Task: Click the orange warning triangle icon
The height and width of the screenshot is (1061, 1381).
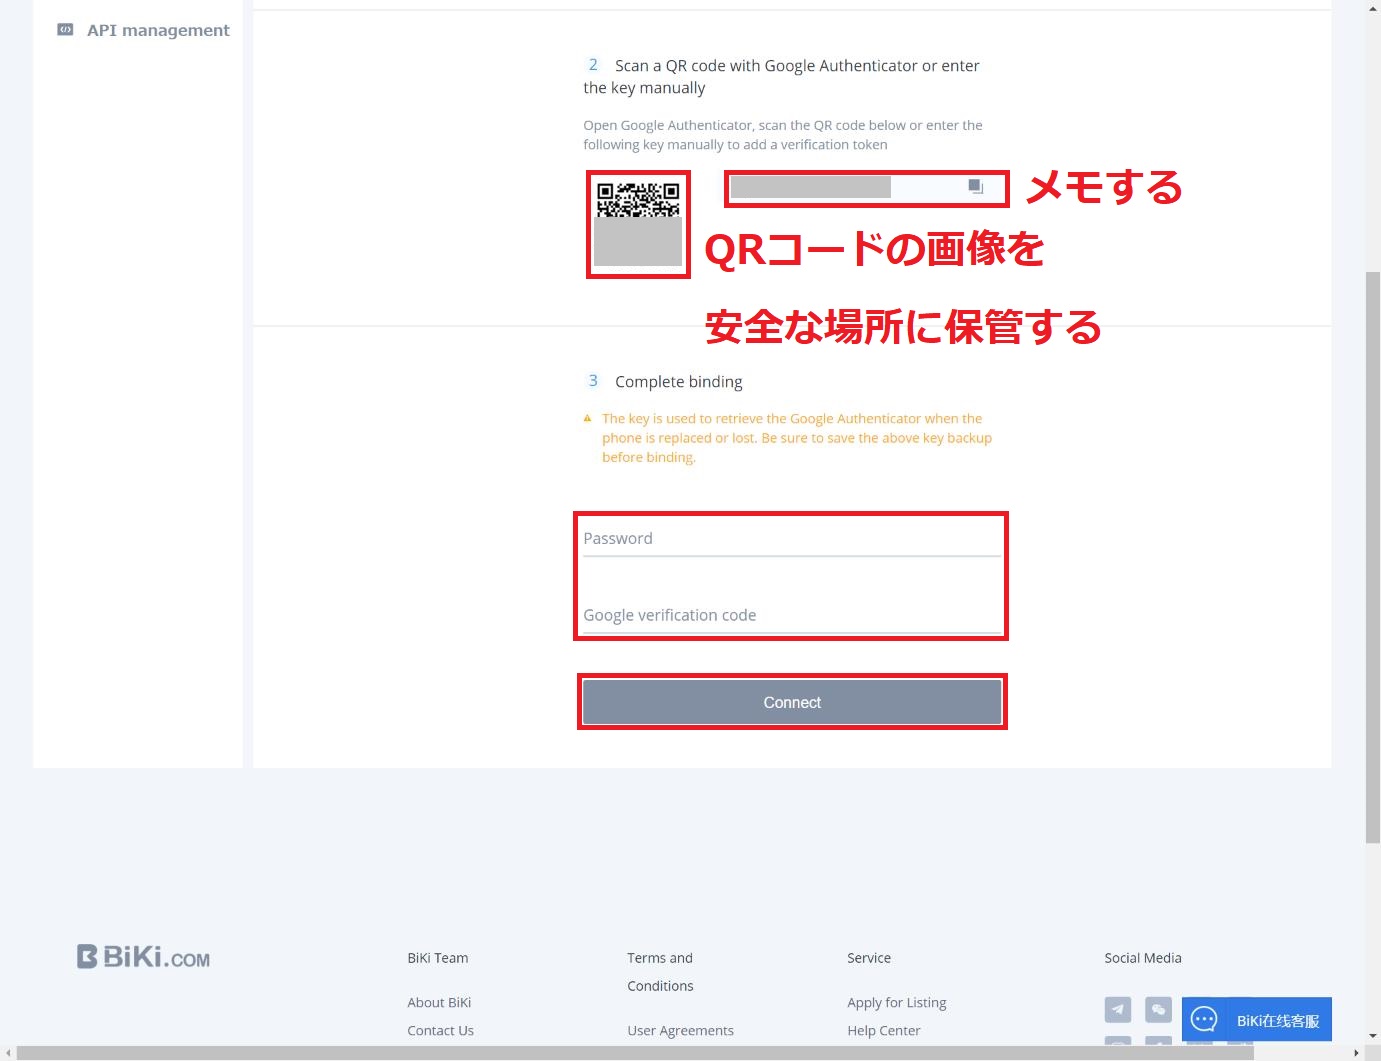Action: coord(588,419)
